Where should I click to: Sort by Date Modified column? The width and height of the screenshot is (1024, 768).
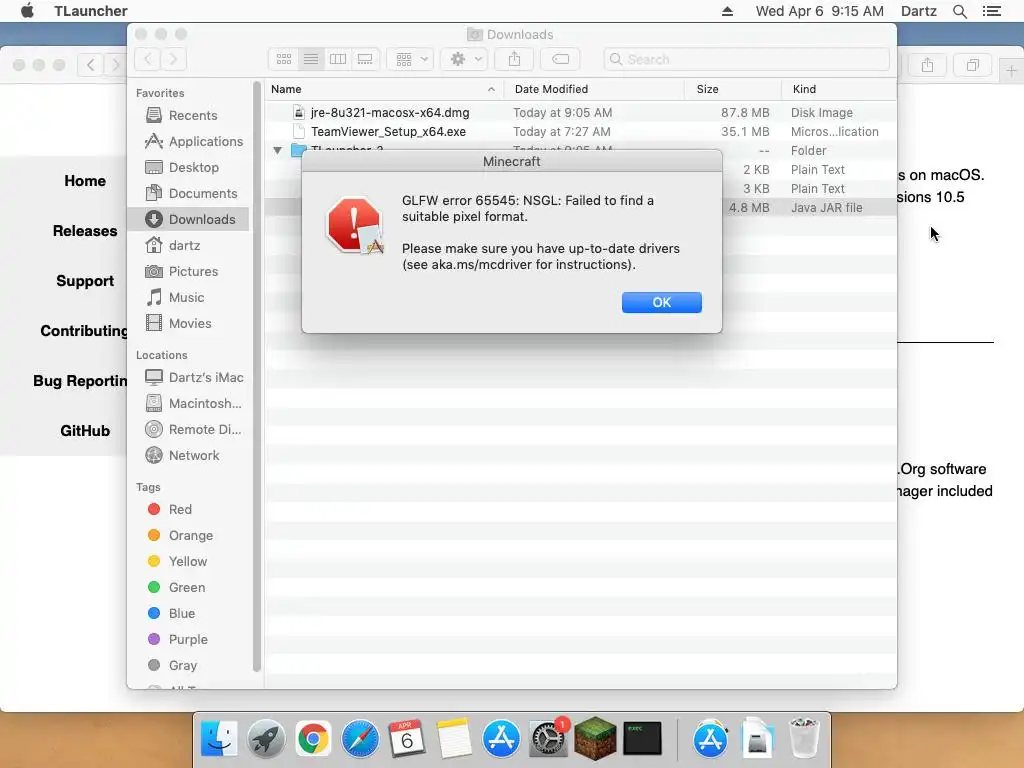click(594, 89)
